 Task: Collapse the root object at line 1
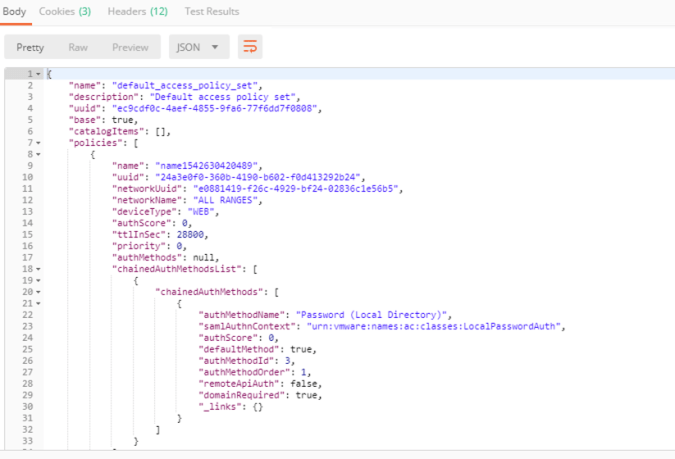(x=38, y=75)
